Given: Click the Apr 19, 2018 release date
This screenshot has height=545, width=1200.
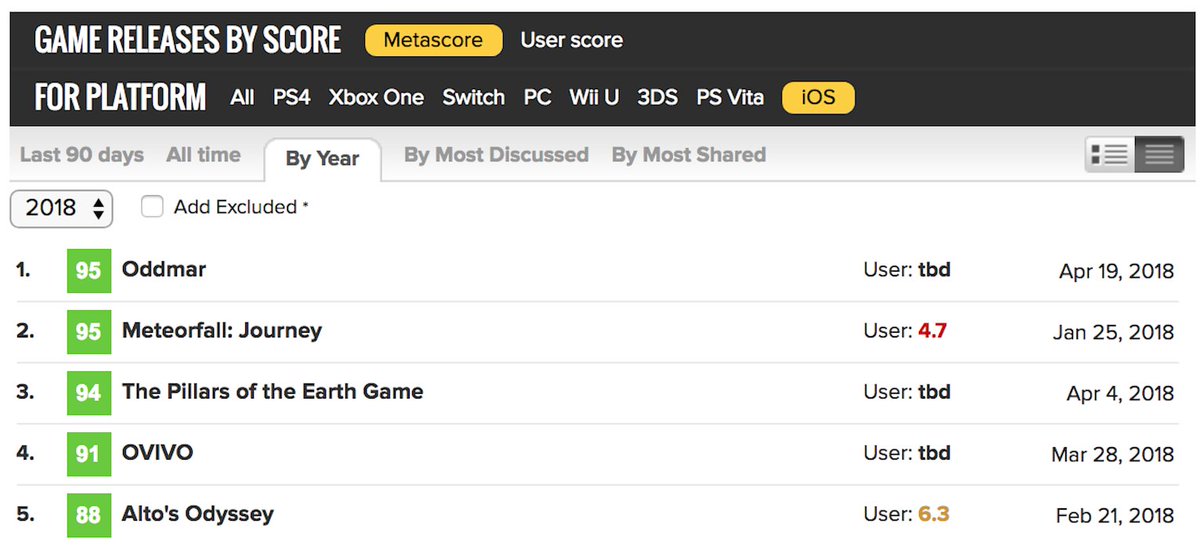Looking at the screenshot, I should [1116, 271].
